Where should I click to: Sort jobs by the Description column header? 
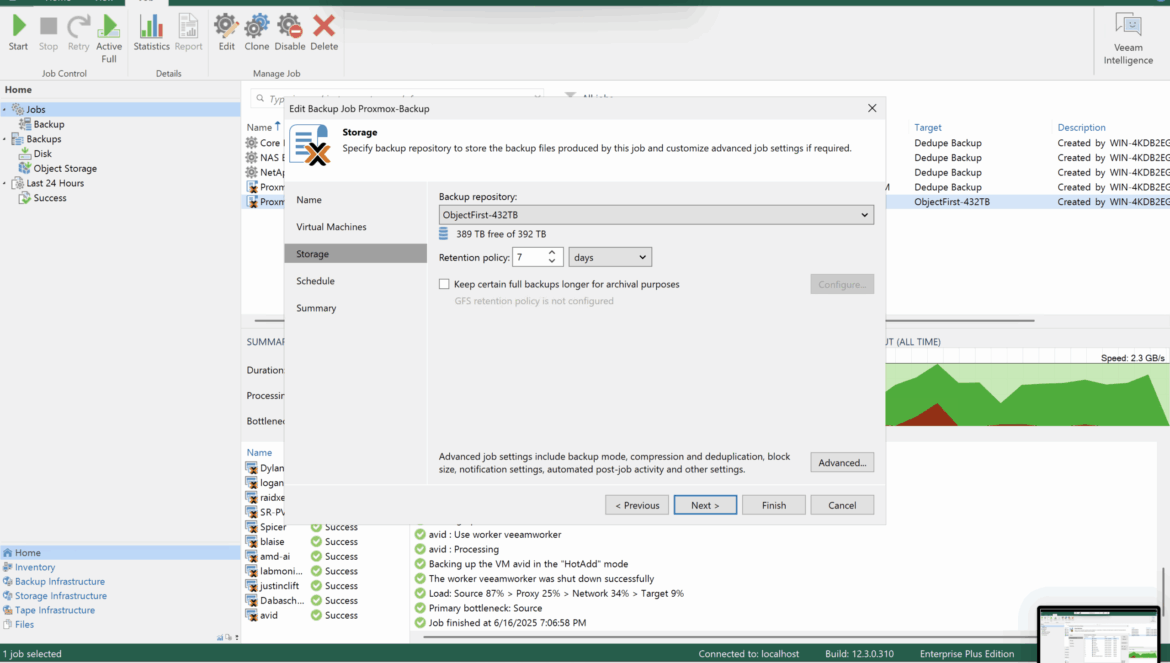tap(1081, 128)
